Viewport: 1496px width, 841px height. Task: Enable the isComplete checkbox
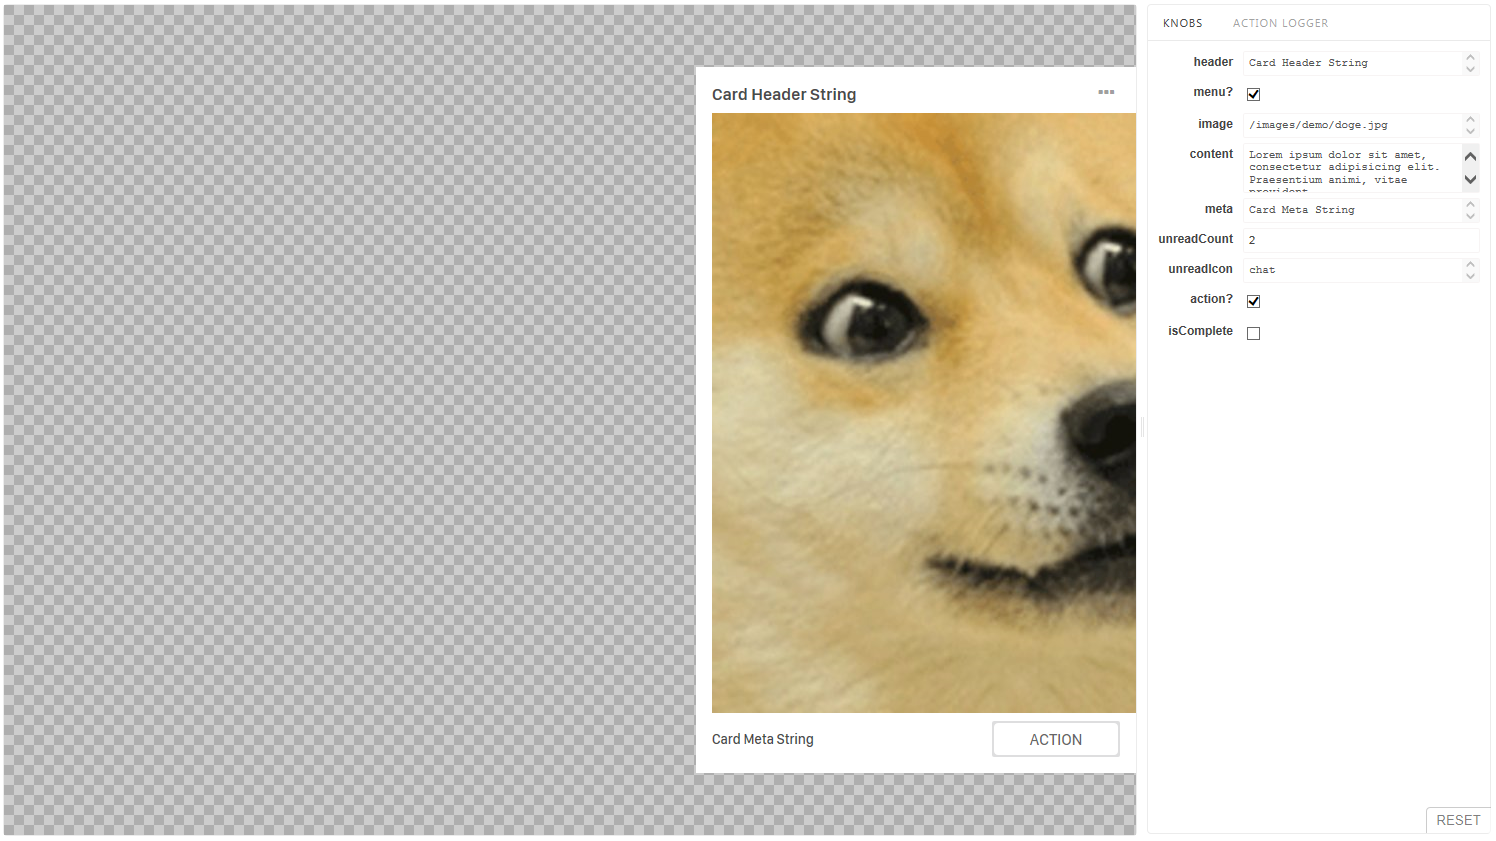pos(1253,332)
